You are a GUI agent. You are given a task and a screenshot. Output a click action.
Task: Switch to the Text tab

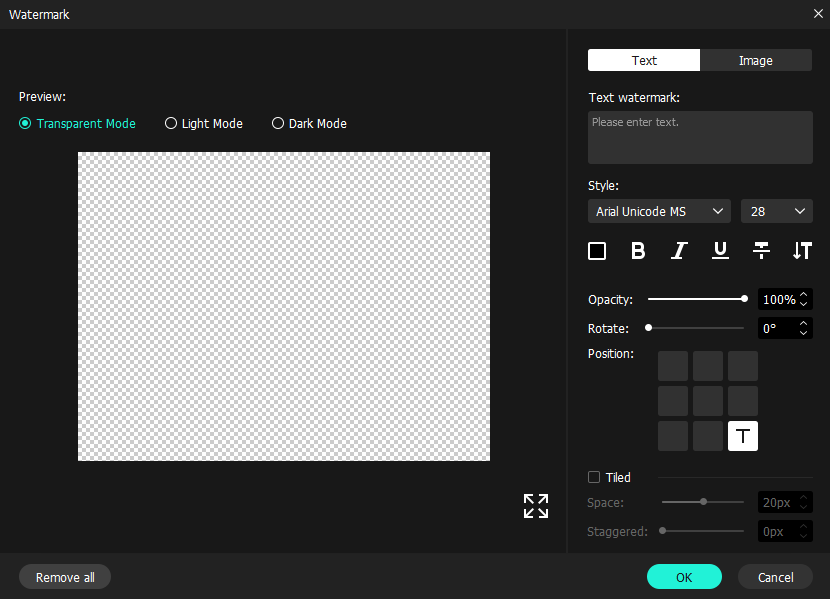click(644, 60)
